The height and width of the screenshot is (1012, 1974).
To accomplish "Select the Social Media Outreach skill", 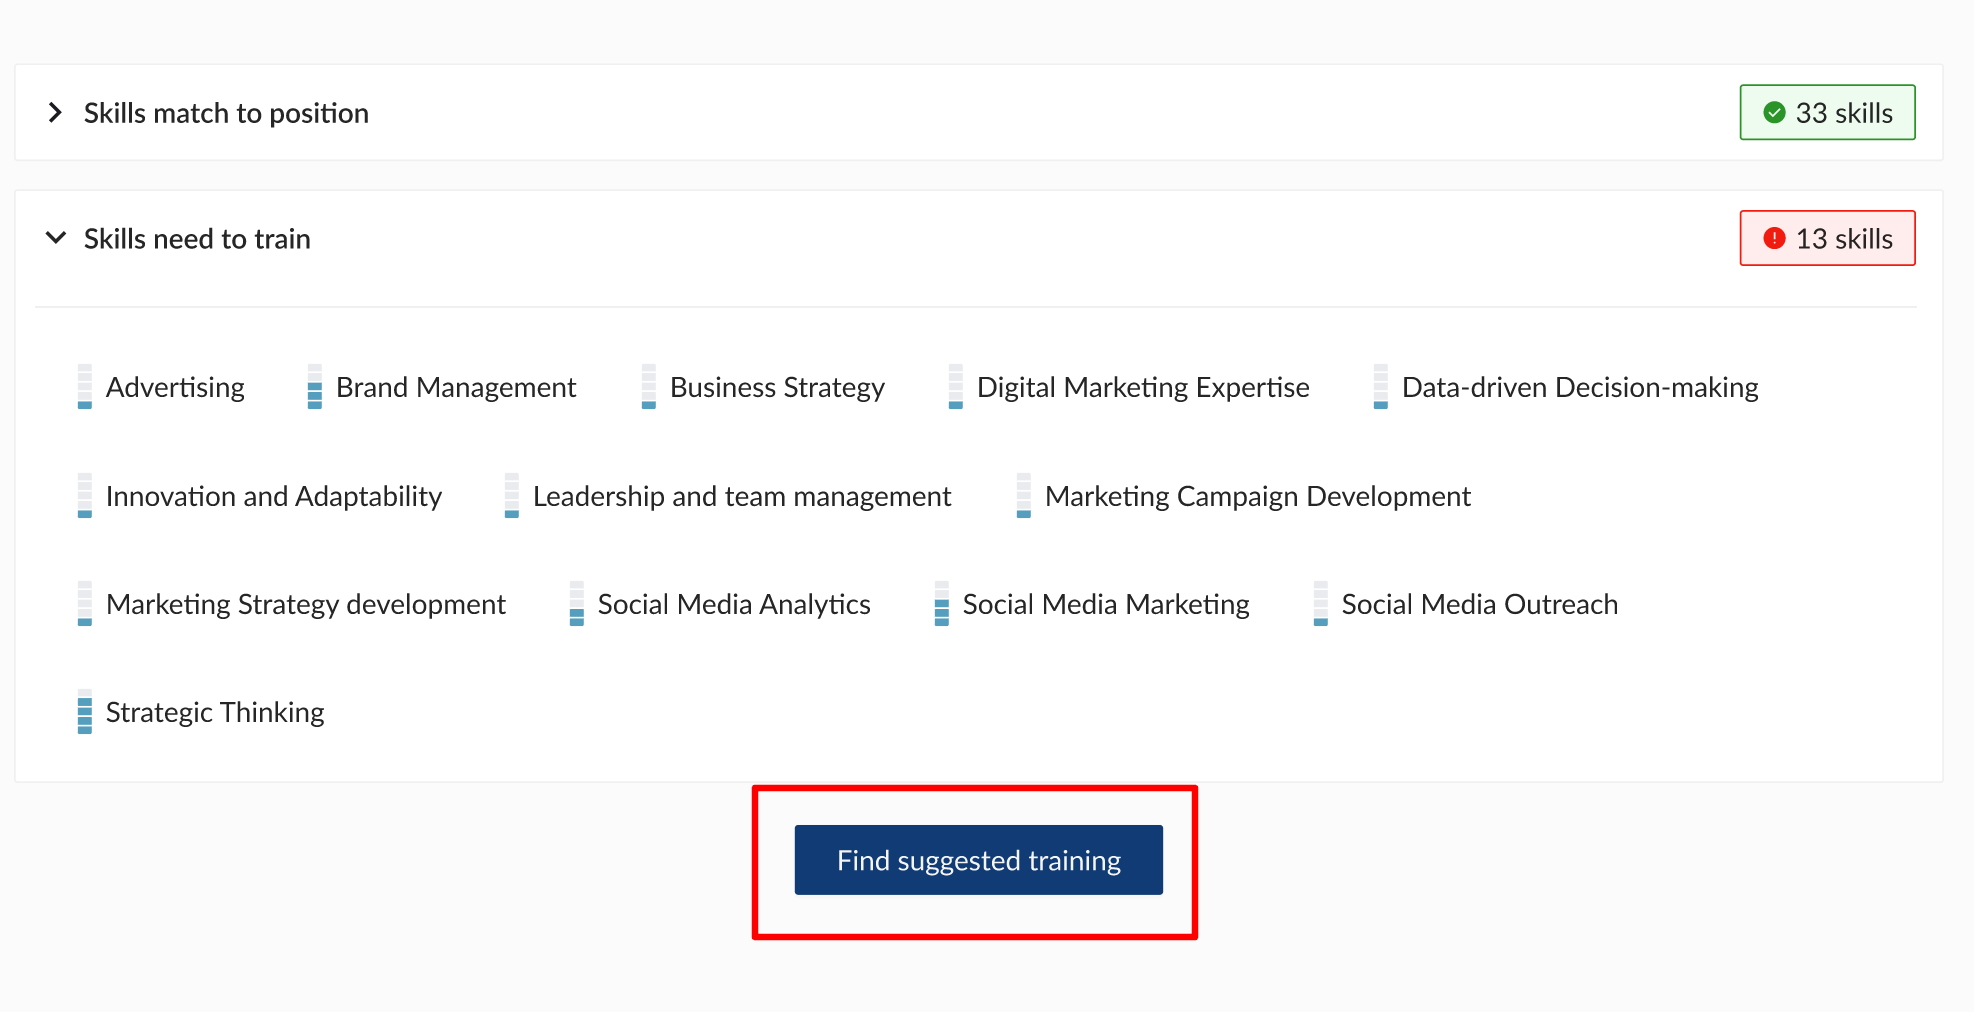I will coord(1479,604).
